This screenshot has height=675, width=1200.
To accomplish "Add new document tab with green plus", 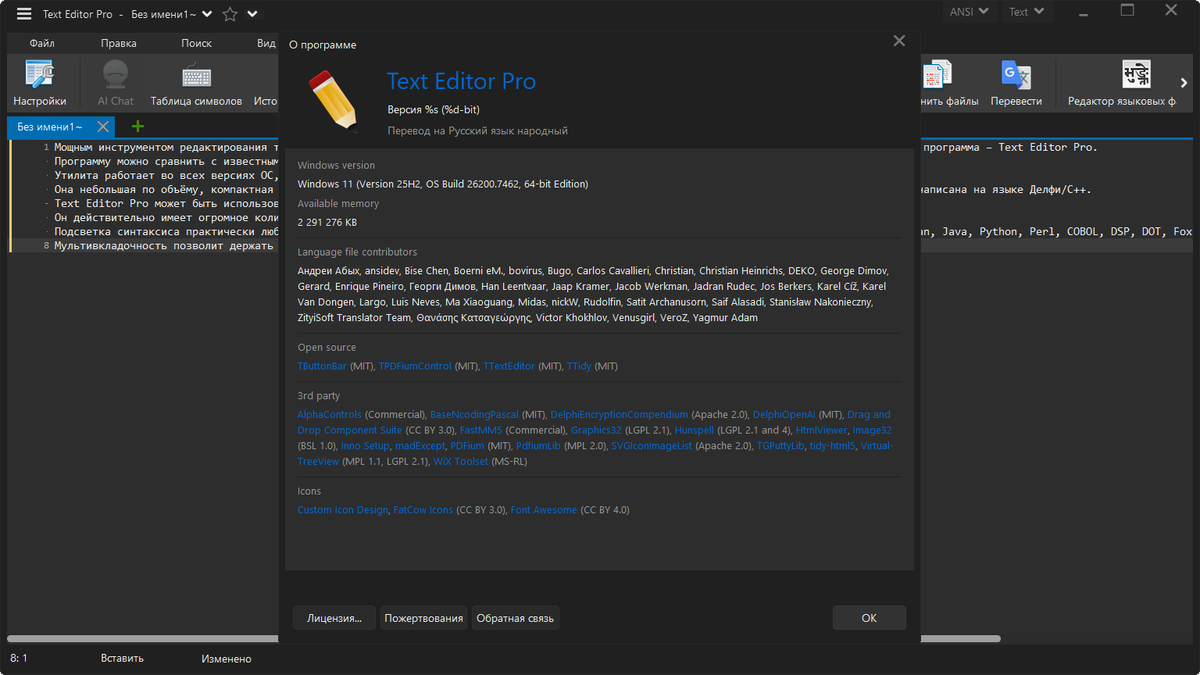I will (138, 126).
